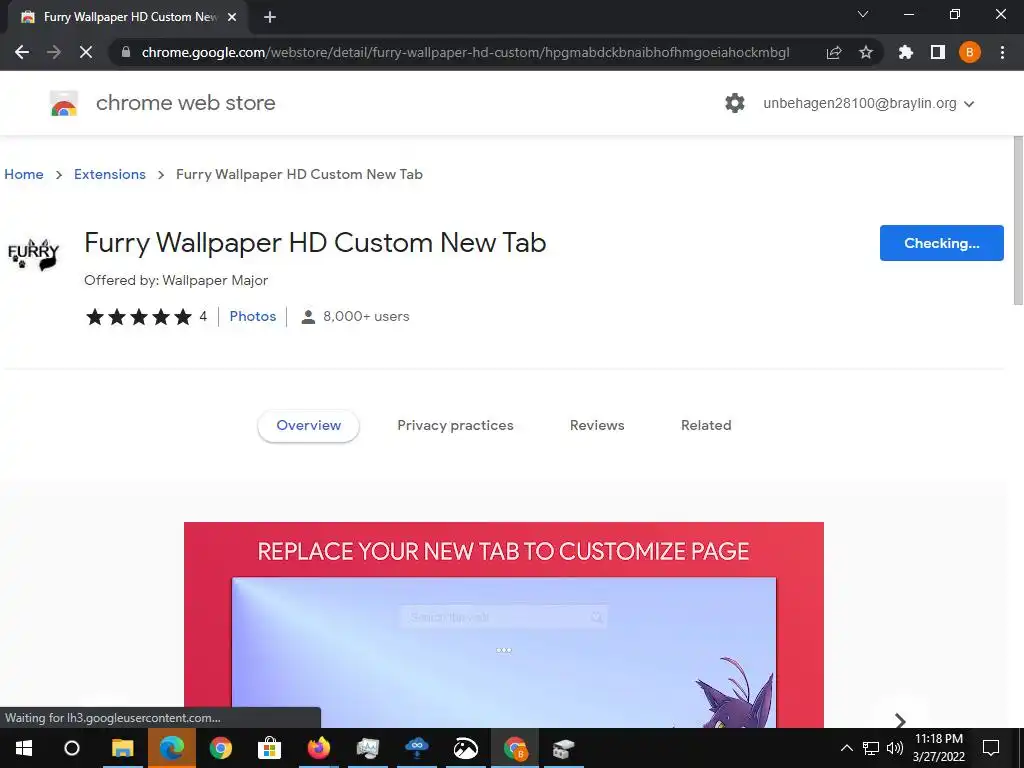Viewport: 1024px width, 768px height.
Task: Close the Furry Wallpaper tab
Action: (232, 17)
